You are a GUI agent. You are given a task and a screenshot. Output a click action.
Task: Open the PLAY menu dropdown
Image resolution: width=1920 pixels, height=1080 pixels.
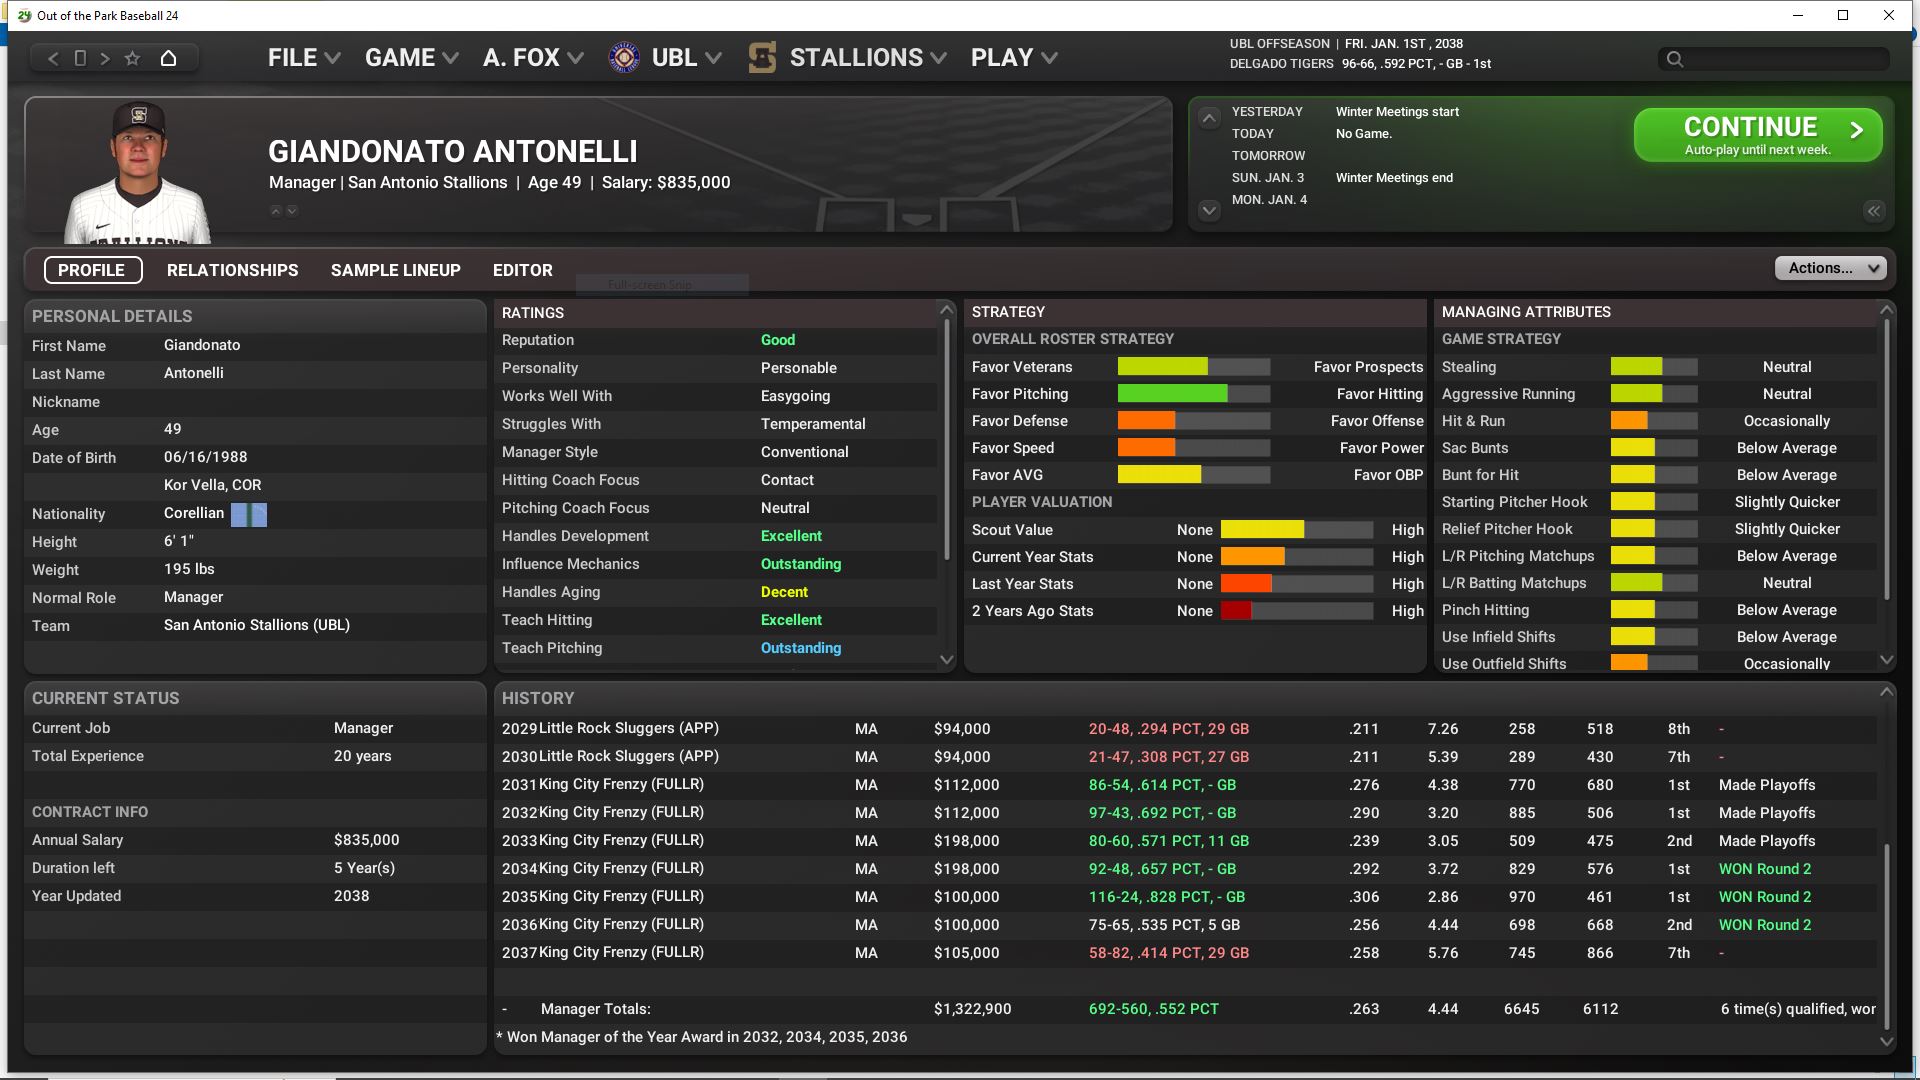click(x=1013, y=58)
